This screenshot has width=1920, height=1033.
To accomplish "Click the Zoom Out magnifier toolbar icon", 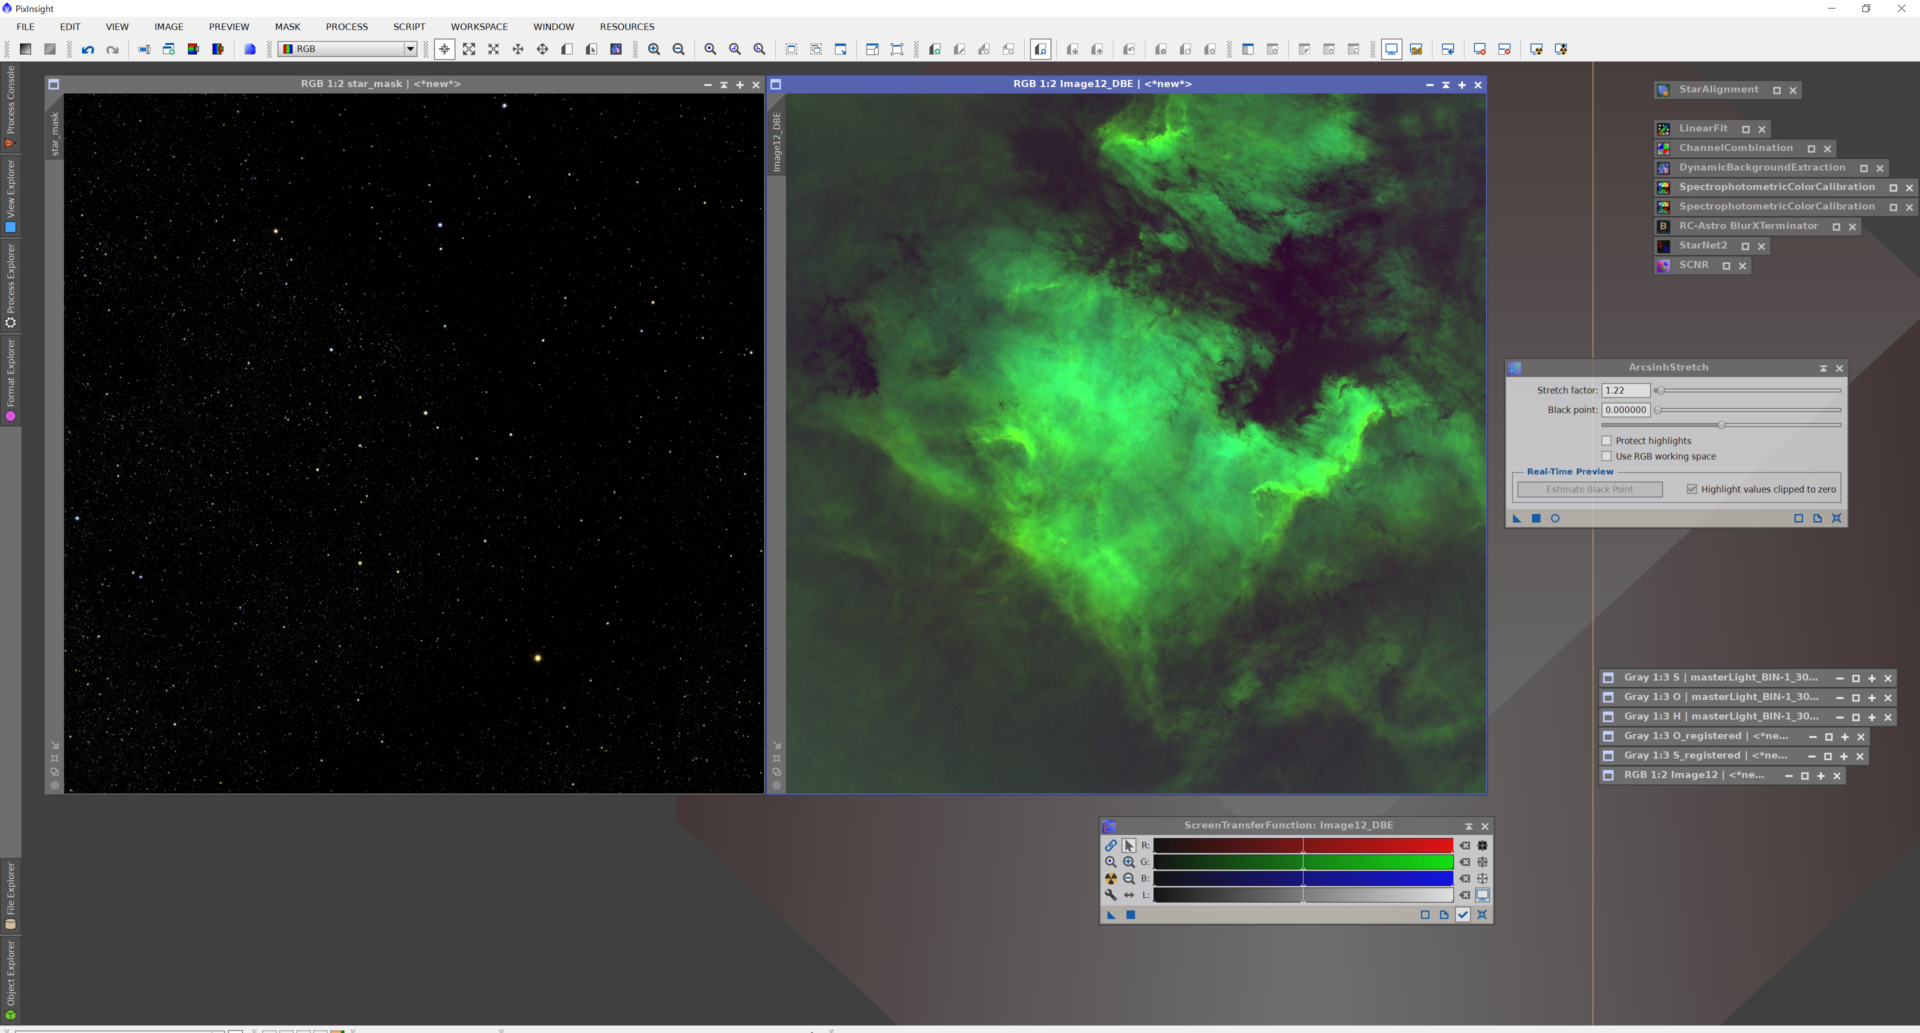I will 679,49.
